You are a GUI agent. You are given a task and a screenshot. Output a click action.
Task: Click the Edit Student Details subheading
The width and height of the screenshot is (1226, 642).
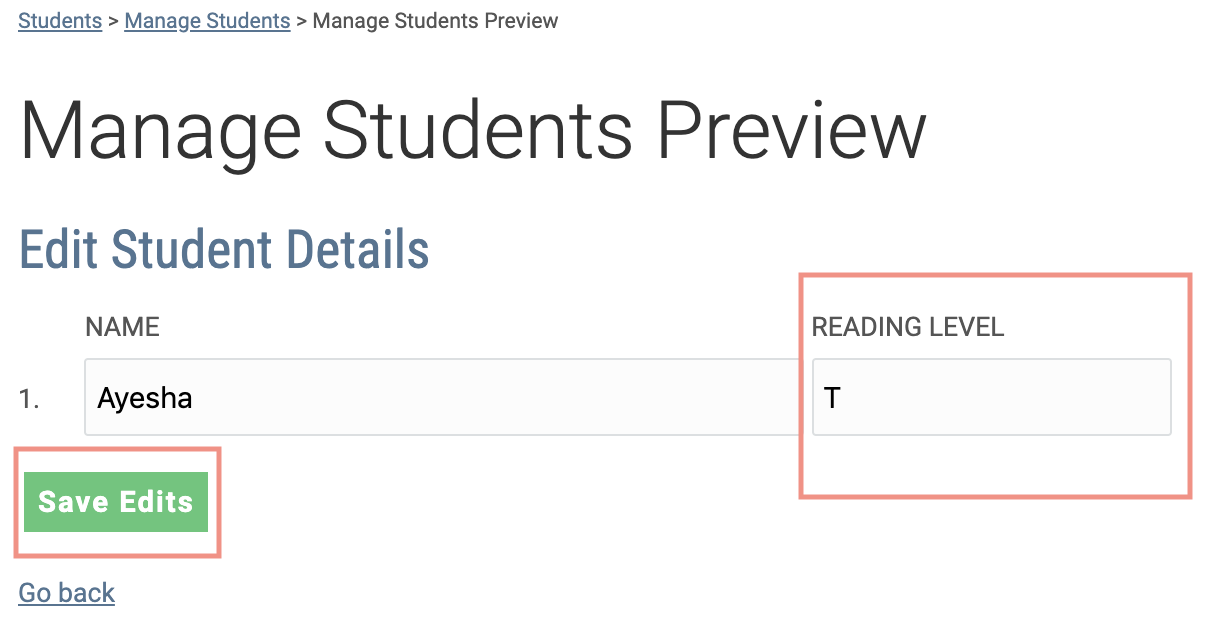[224, 250]
